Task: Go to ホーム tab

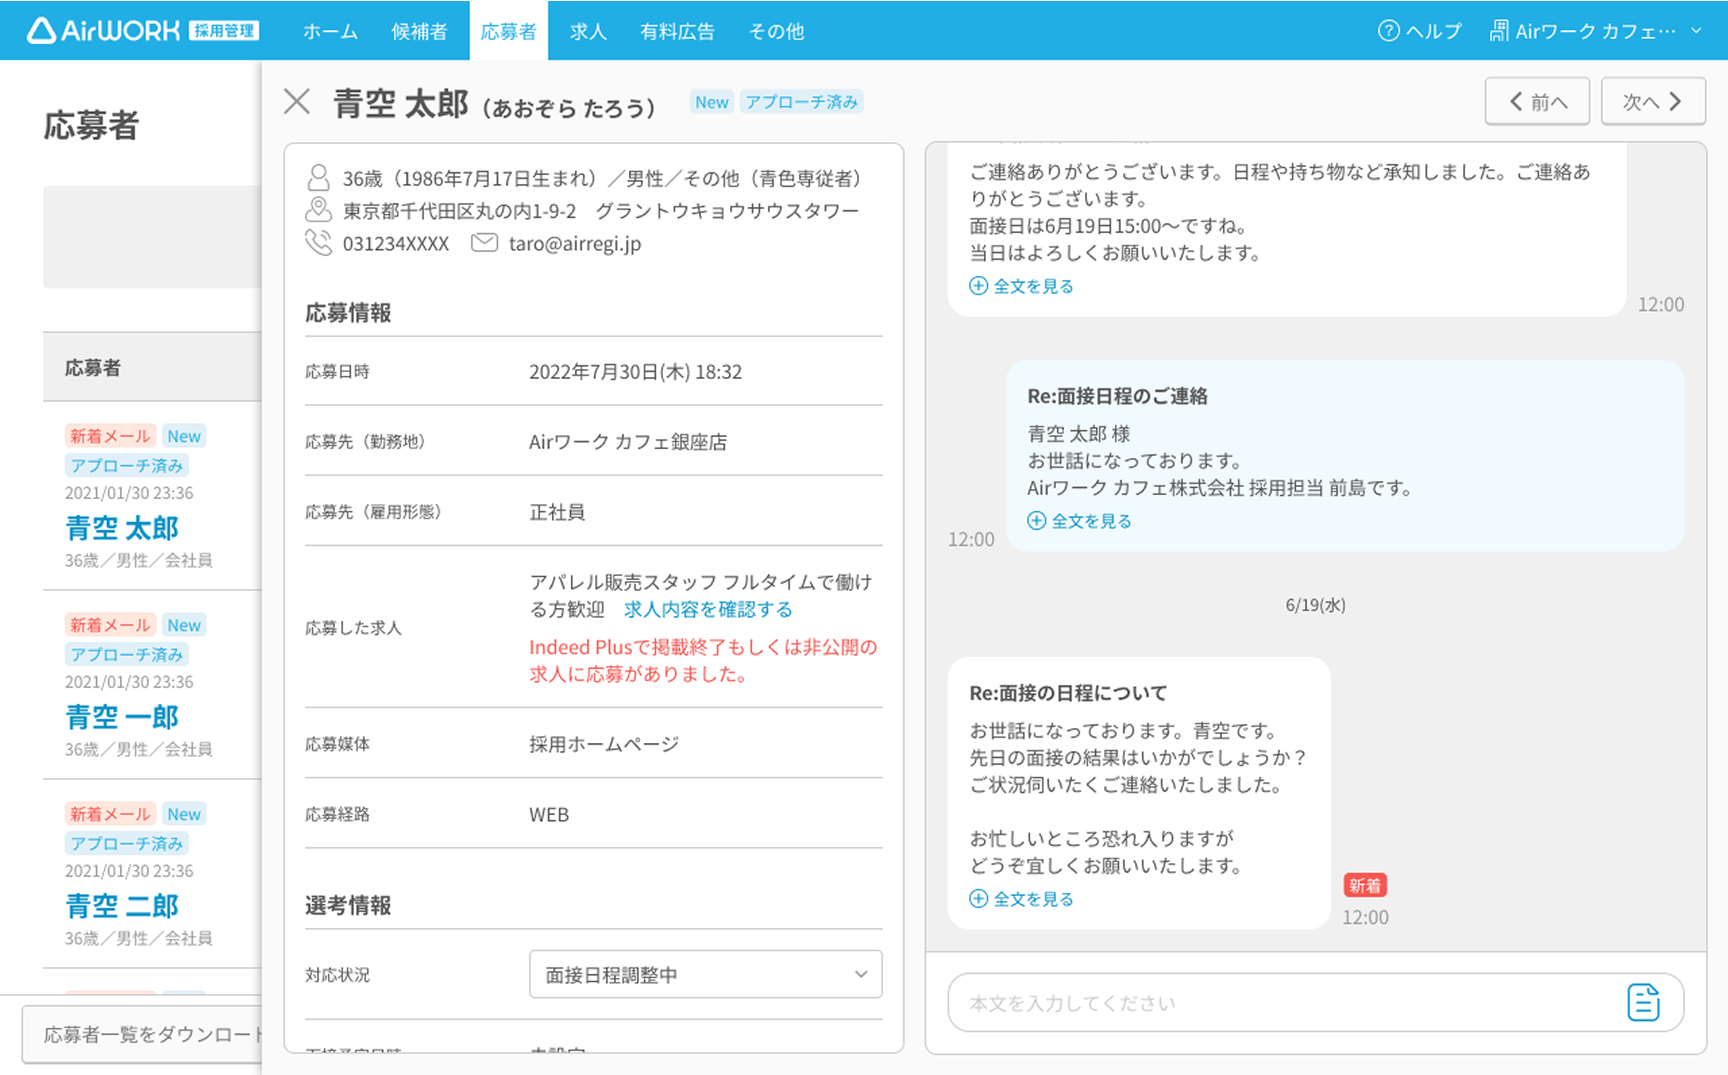Action: (x=330, y=31)
